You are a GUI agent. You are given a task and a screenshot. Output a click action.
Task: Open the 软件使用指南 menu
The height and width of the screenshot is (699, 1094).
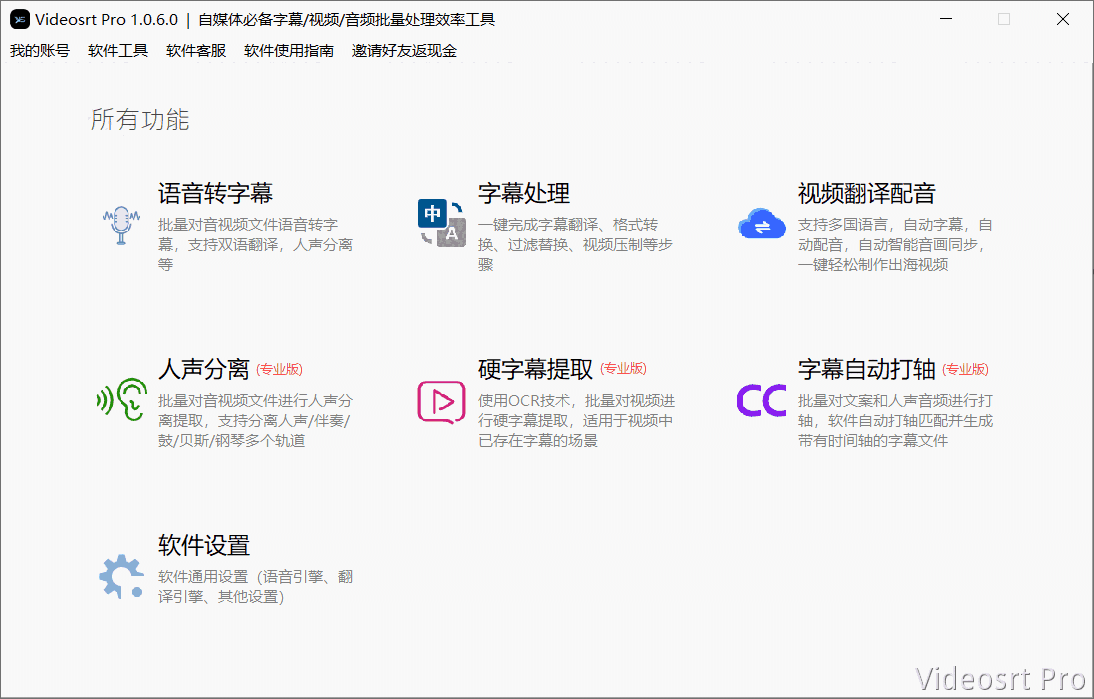289,50
